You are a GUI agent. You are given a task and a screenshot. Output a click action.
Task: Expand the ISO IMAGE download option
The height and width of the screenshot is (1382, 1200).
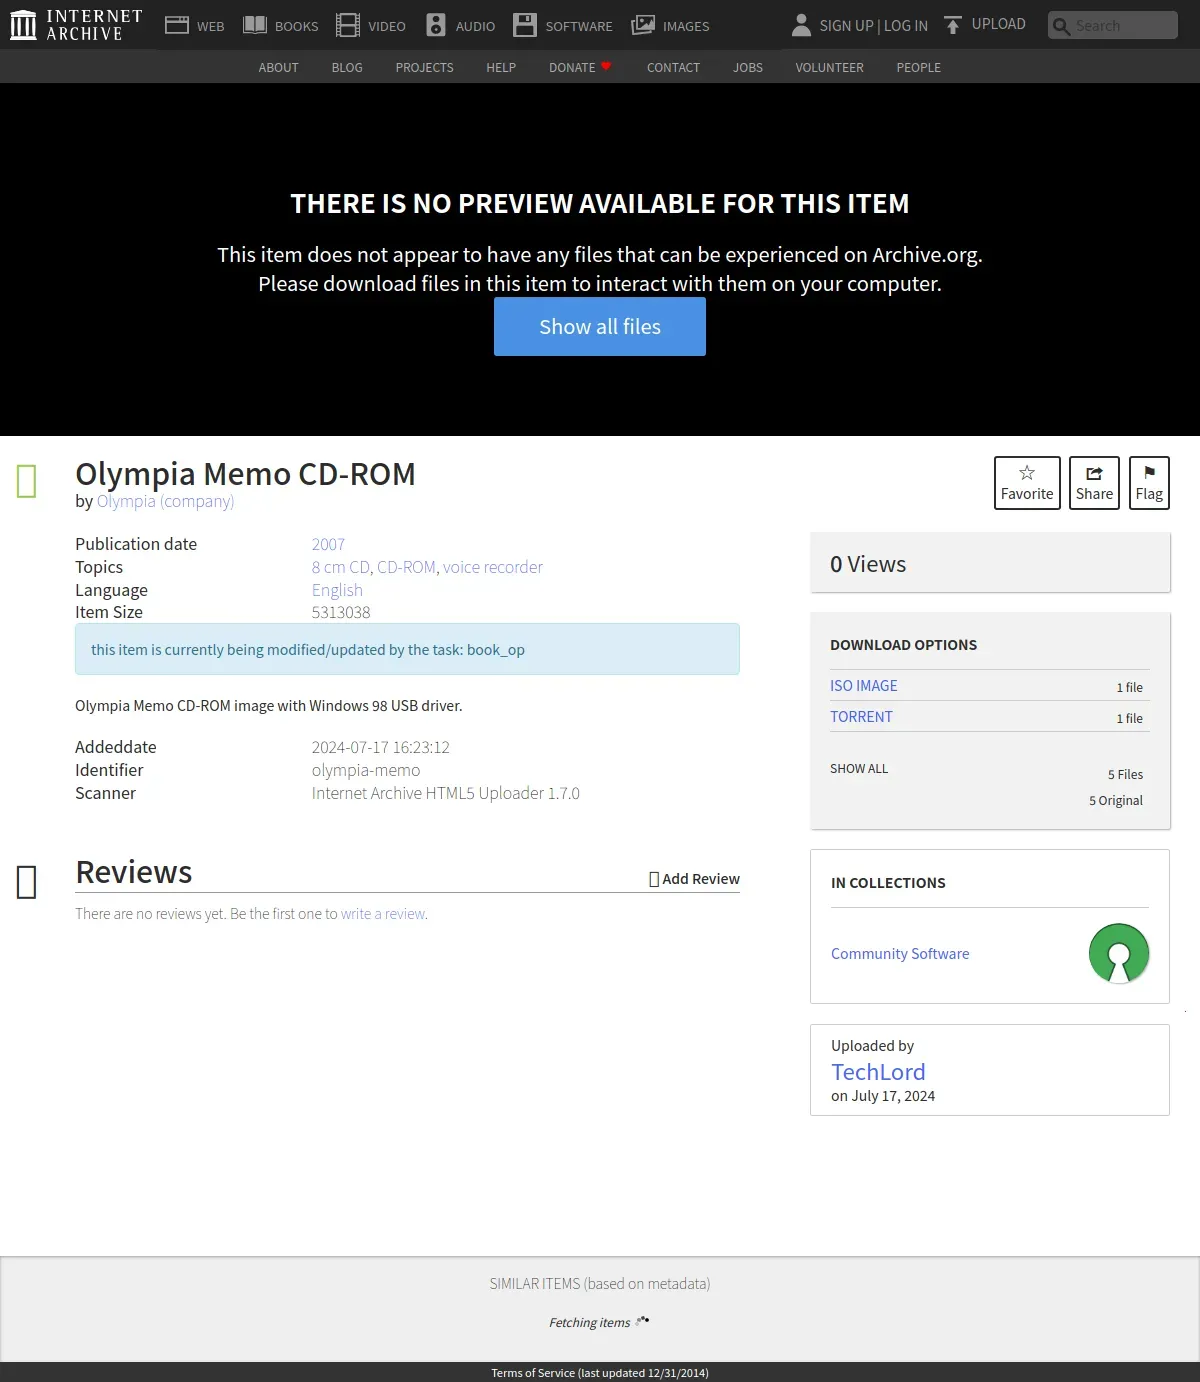(863, 686)
